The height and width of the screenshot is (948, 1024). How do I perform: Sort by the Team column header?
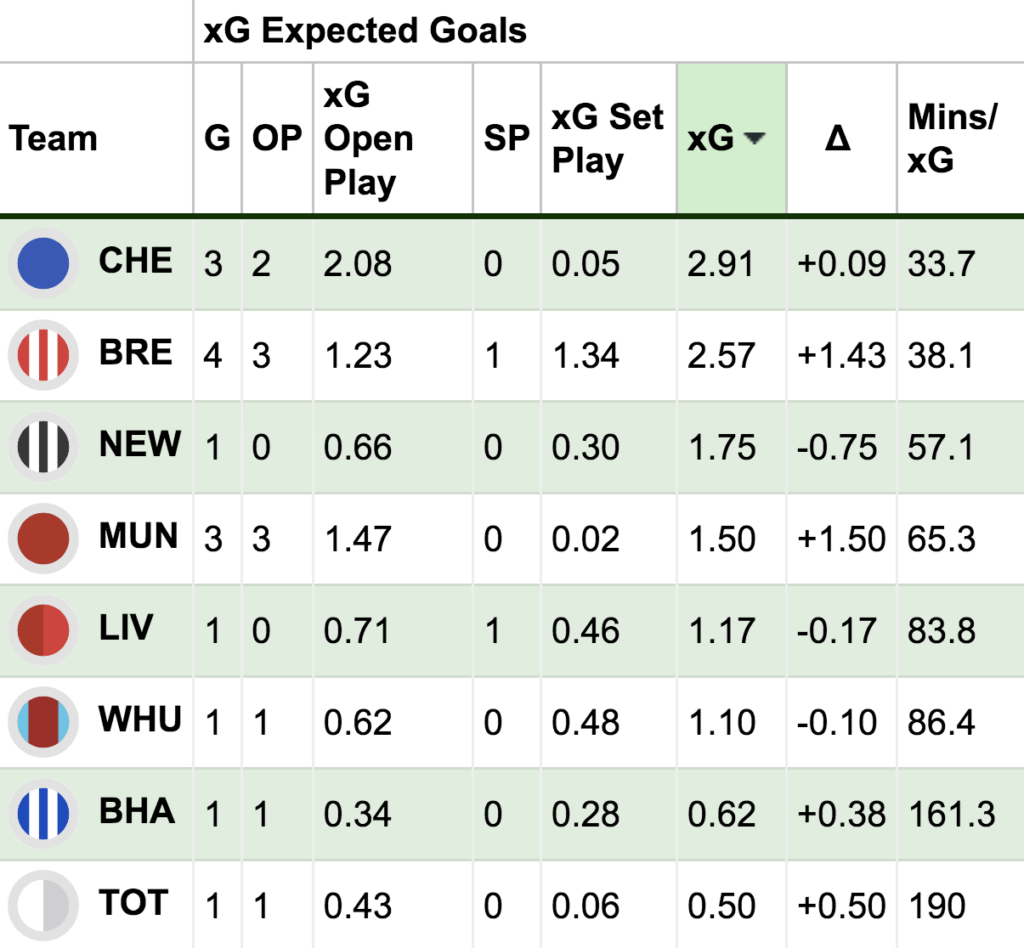point(54,139)
